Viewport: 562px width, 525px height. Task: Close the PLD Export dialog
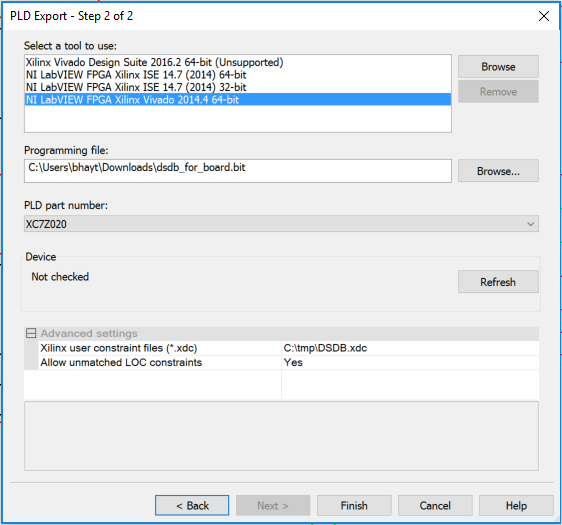coord(544,16)
